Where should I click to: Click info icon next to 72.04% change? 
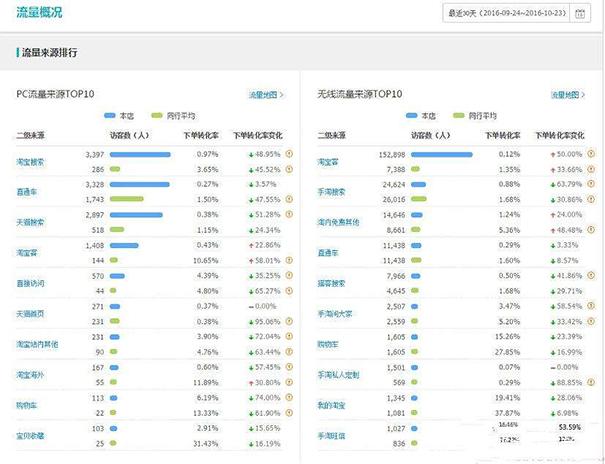coord(289,336)
